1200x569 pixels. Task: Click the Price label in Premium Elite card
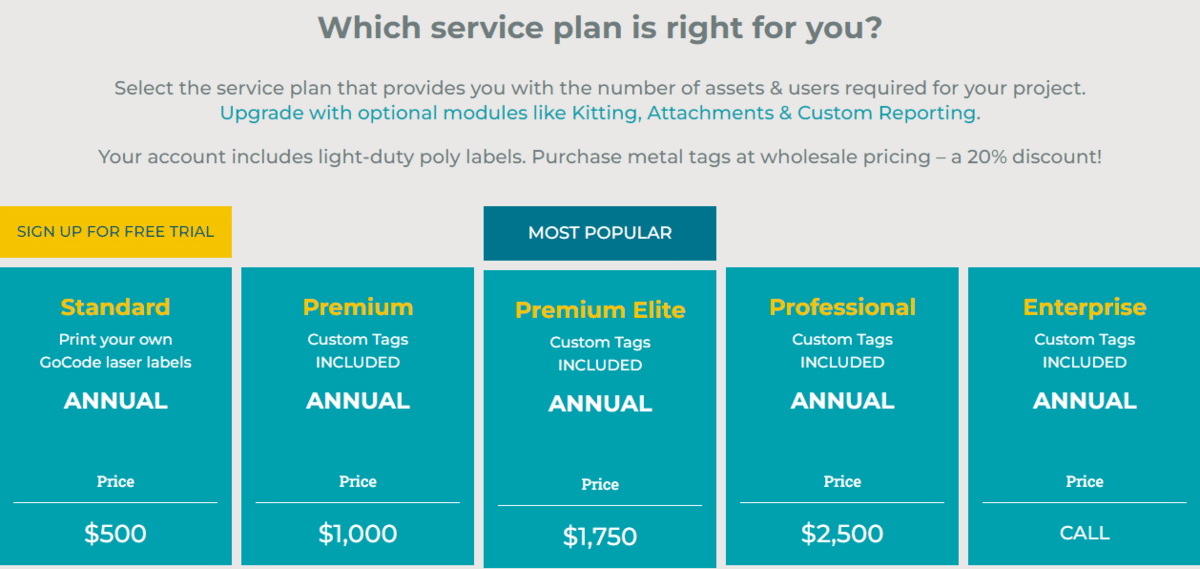[600, 485]
